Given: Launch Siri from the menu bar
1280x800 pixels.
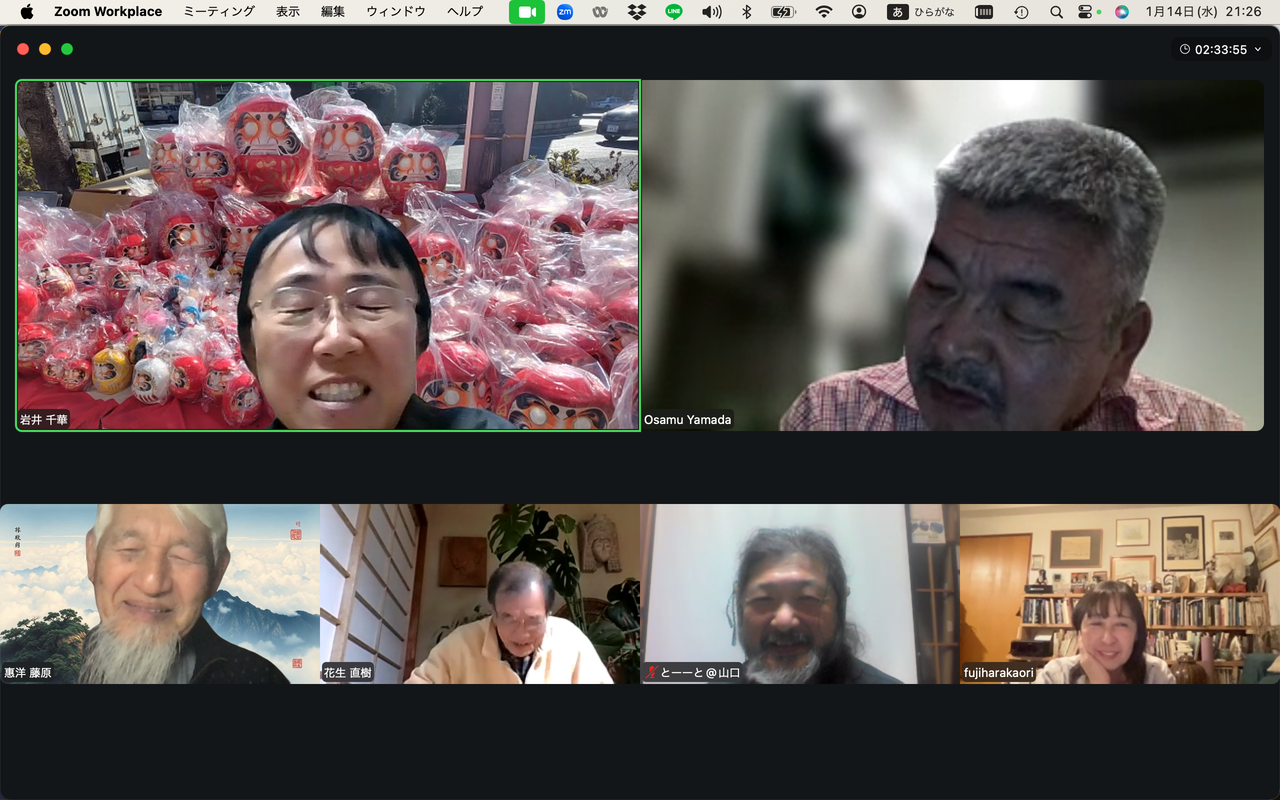Looking at the screenshot, I should coord(1122,12).
